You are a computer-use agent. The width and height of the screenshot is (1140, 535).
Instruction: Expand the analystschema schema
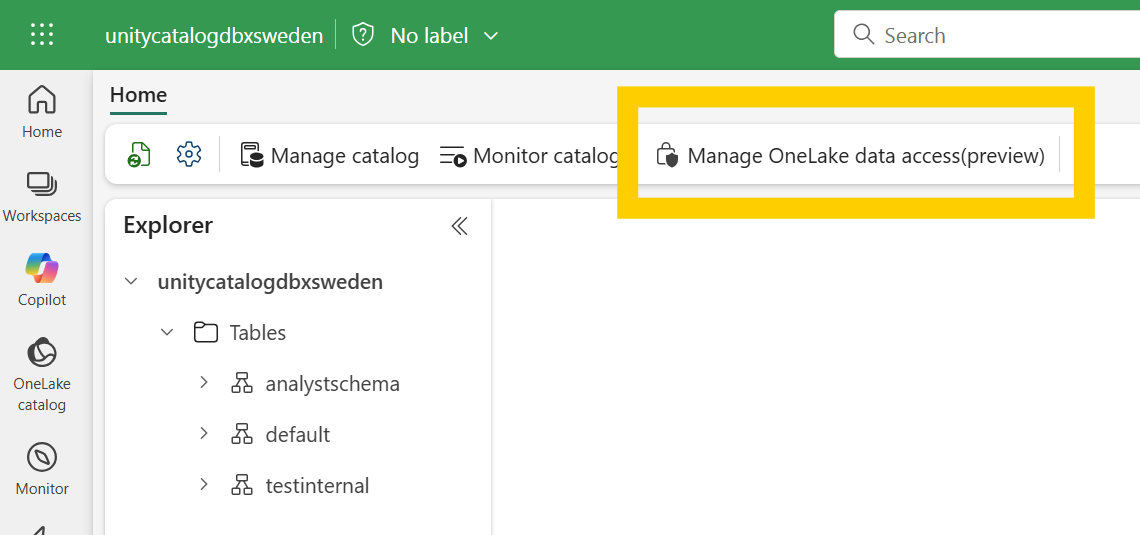coord(204,383)
